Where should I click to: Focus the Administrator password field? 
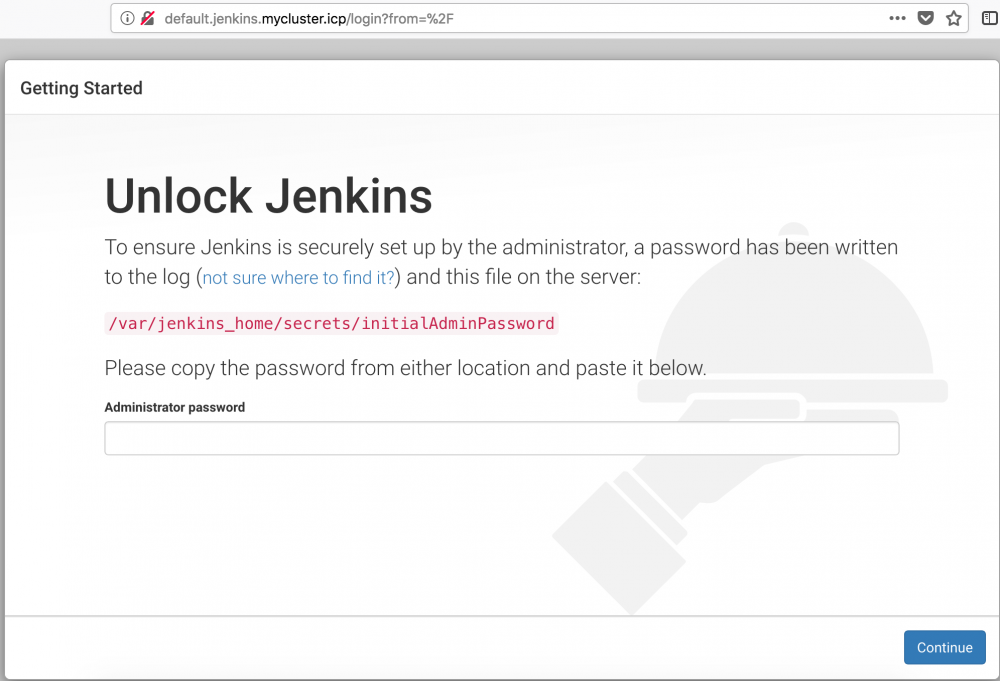tap(500, 437)
